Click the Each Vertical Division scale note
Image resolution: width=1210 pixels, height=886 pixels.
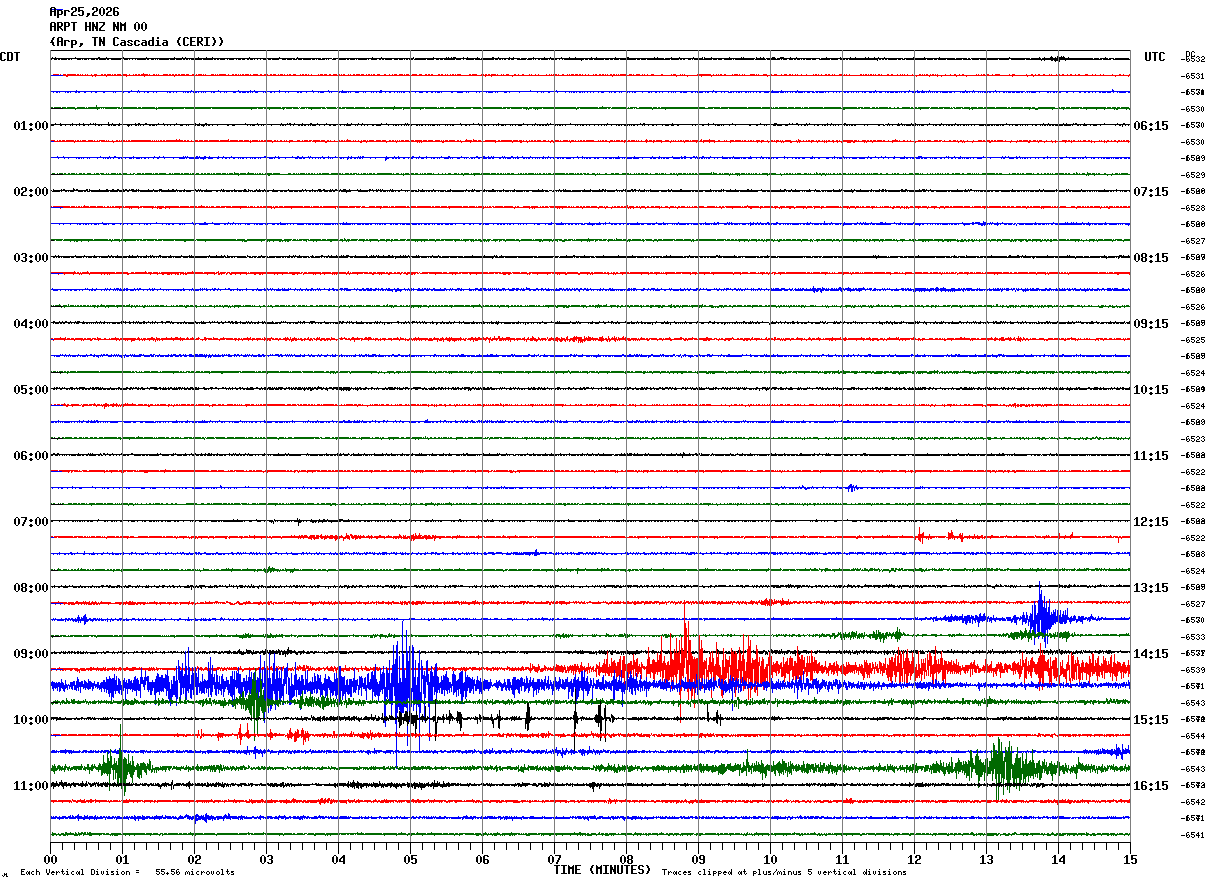[127, 873]
